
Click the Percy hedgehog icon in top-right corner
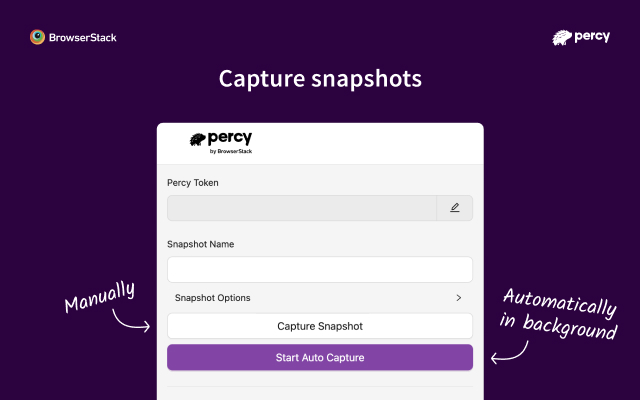[x=562, y=38]
